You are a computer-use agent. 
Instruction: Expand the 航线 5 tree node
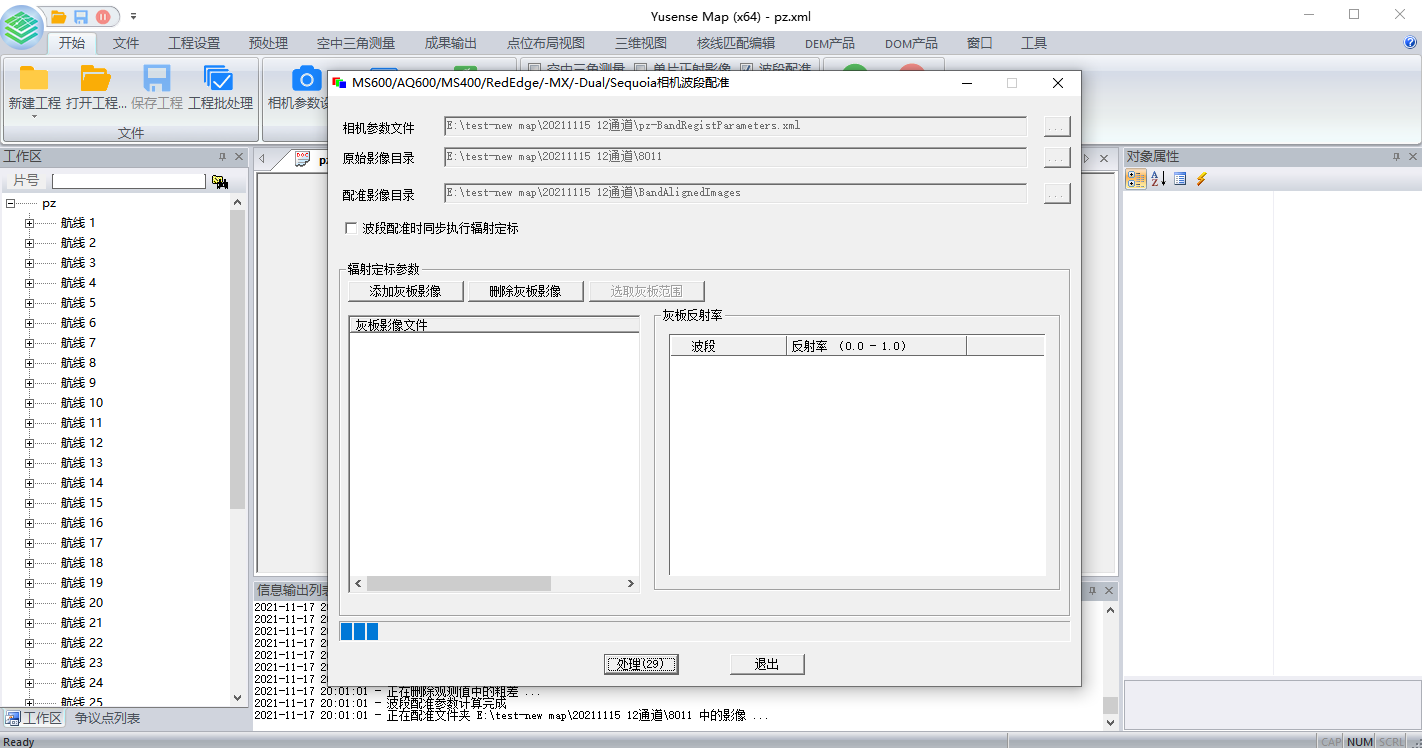[29, 303]
